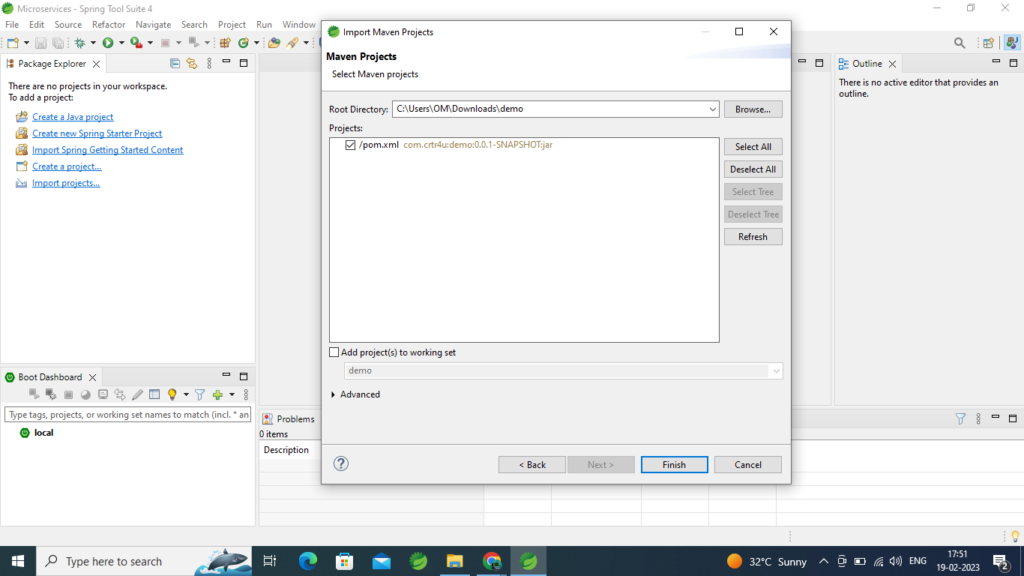Click the Open Type toolbar icon

tap(274, 42)
